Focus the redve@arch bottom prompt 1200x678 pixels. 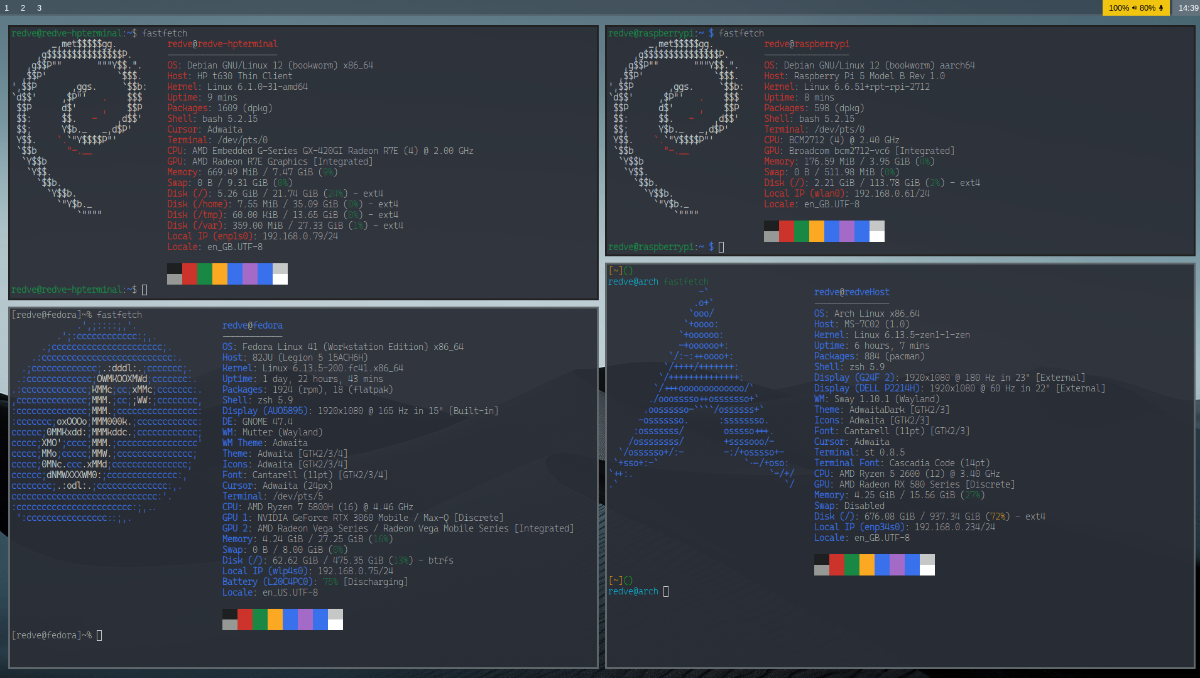coord(666,591)
